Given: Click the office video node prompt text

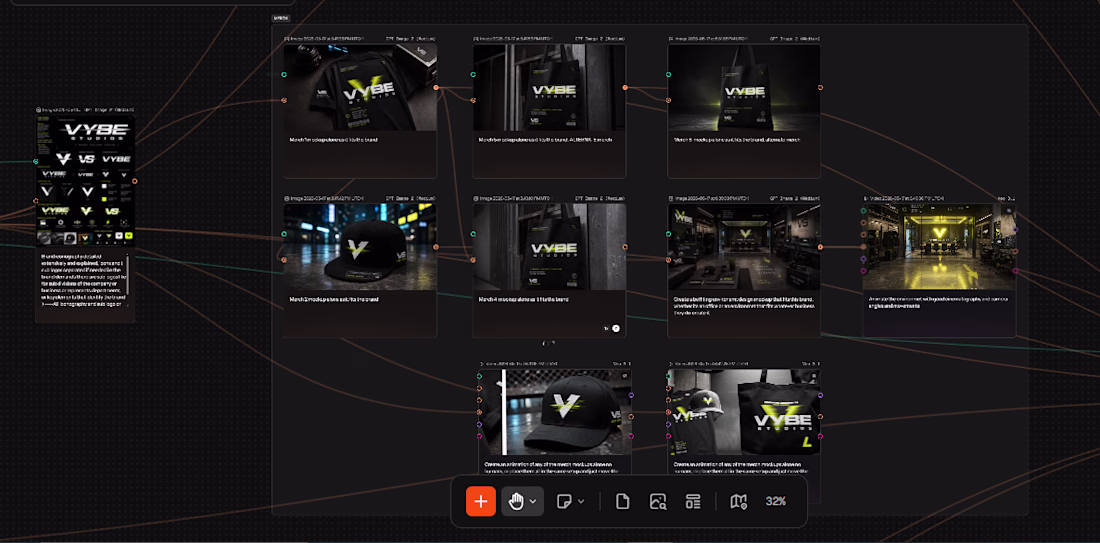Looking at the screenshot, I should coord(937,302).
